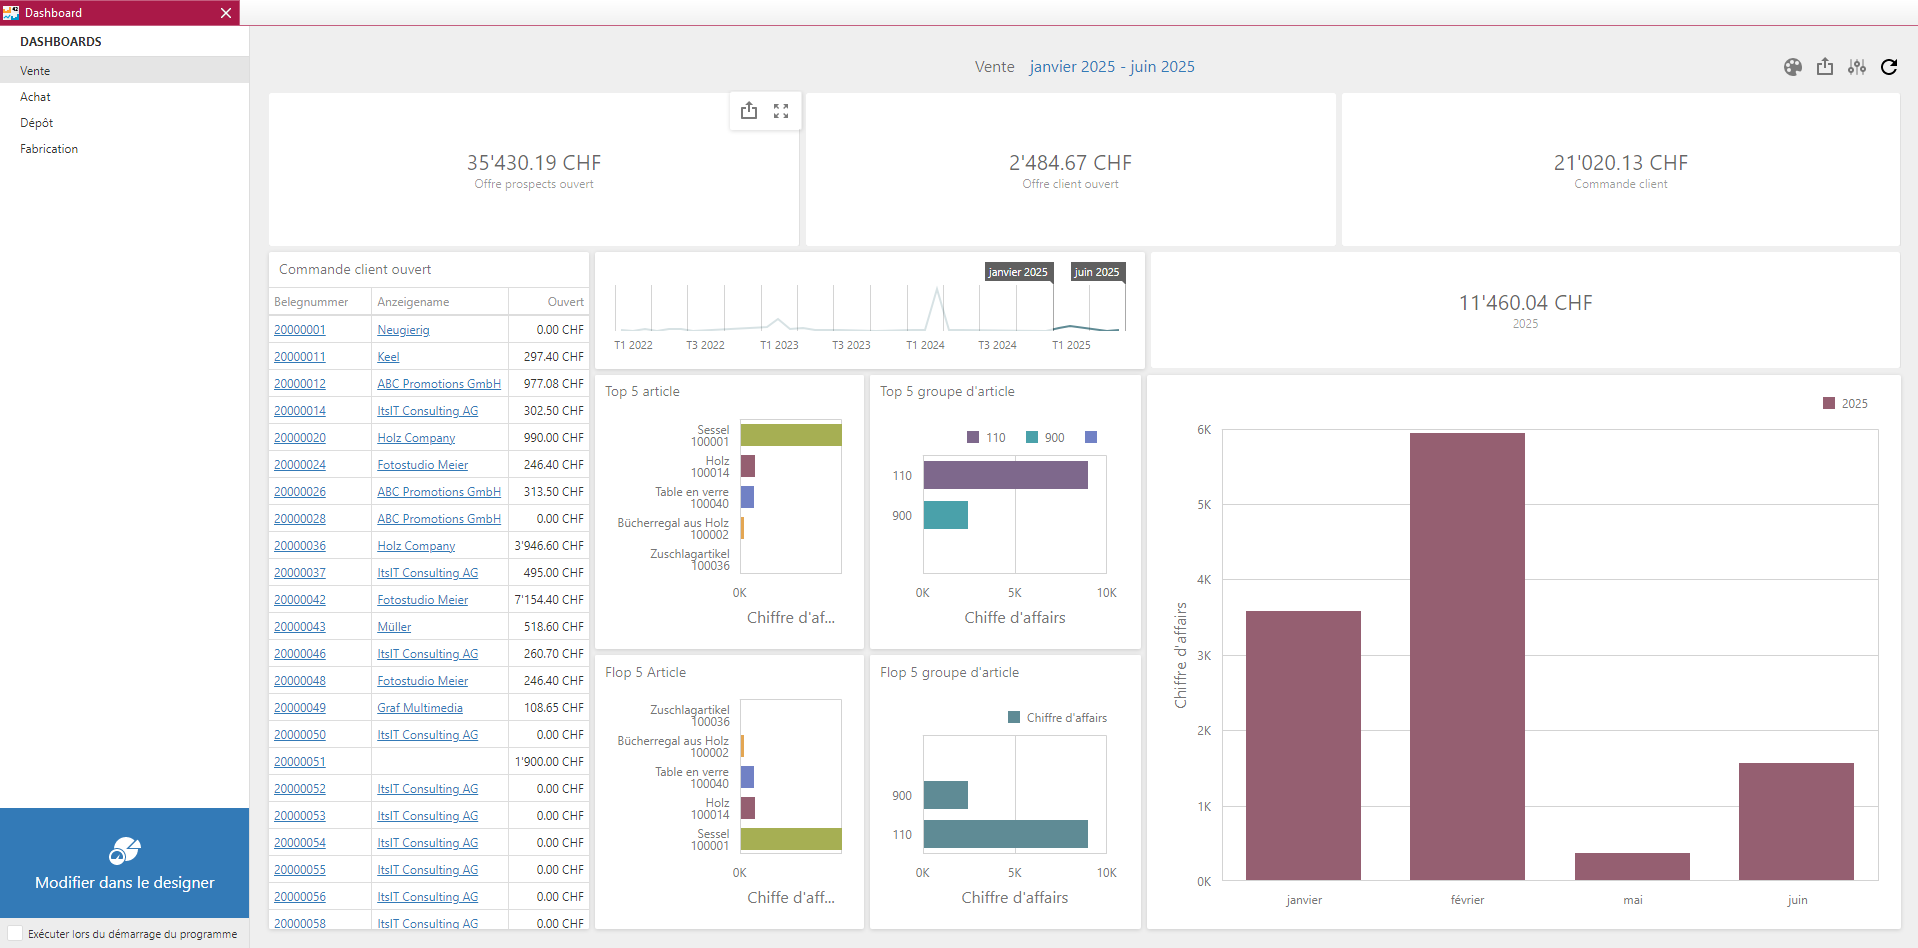Click the share/export icon in the top-right toolbar
Image resolution: width=1918 pixels, height=948 pixels.
tap(1825, 67)
